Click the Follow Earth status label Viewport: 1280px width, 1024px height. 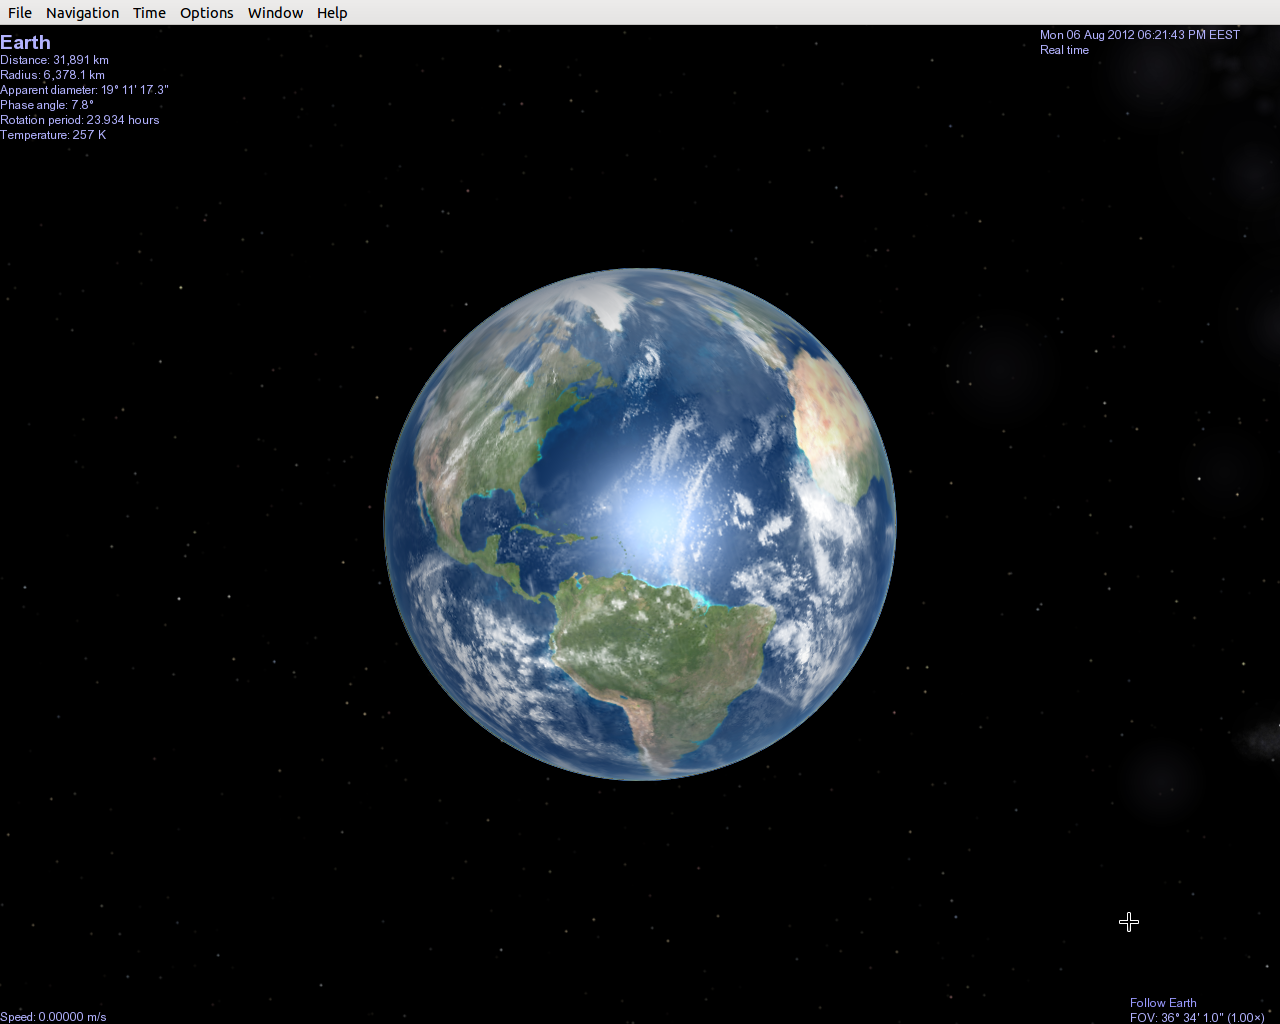(1162, 1002)
